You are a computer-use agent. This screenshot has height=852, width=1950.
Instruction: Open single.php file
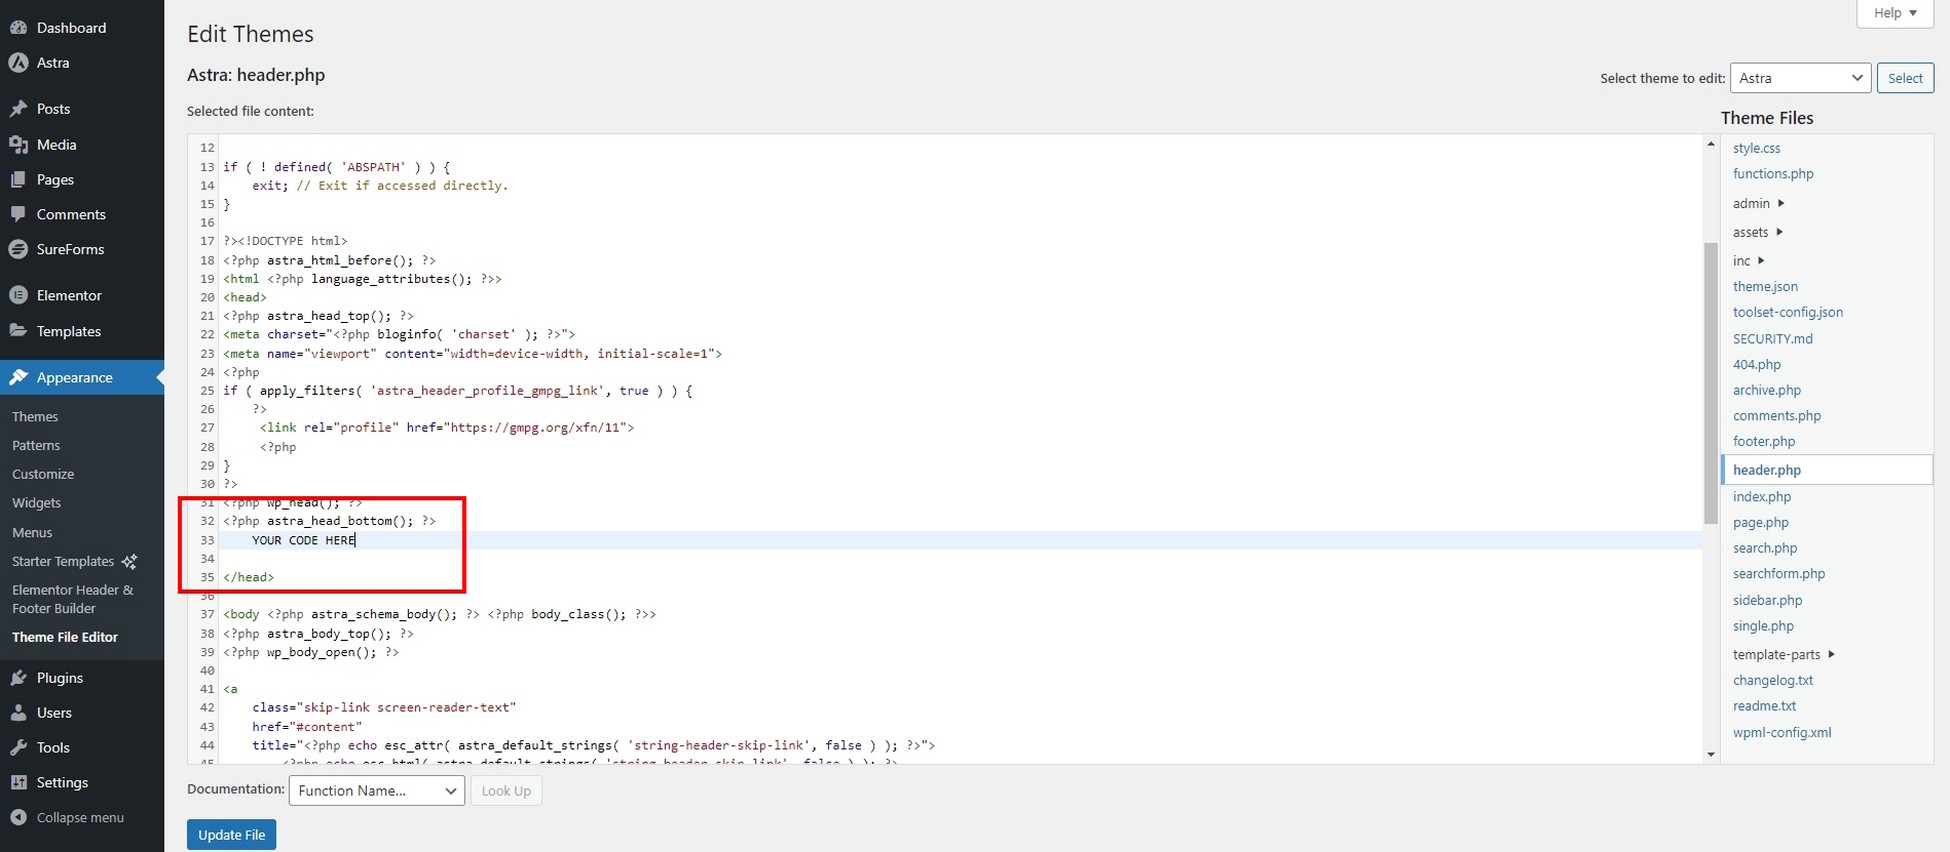[x=1763, y=627]
